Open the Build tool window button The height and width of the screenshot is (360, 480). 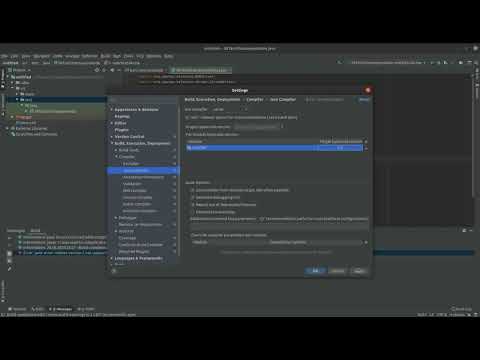coord(37,309)
